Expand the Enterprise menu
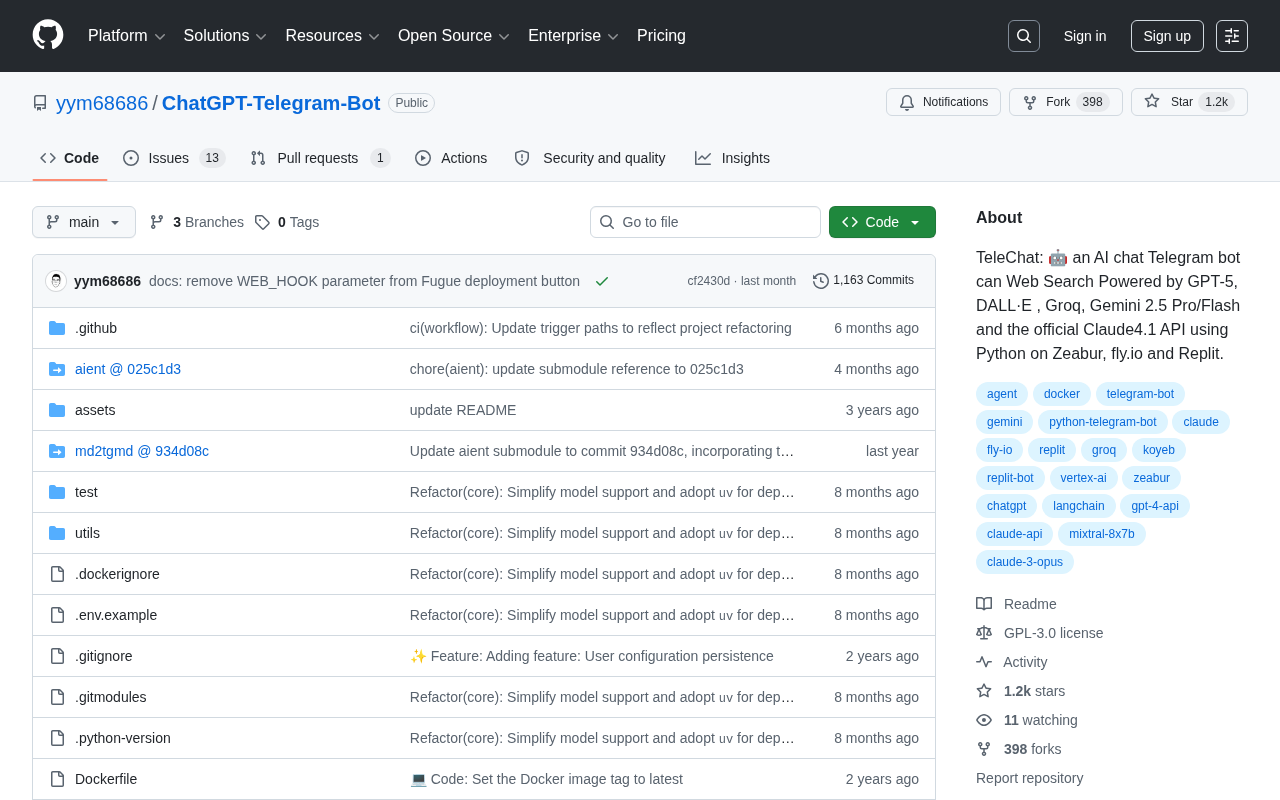 pos(574,36)
